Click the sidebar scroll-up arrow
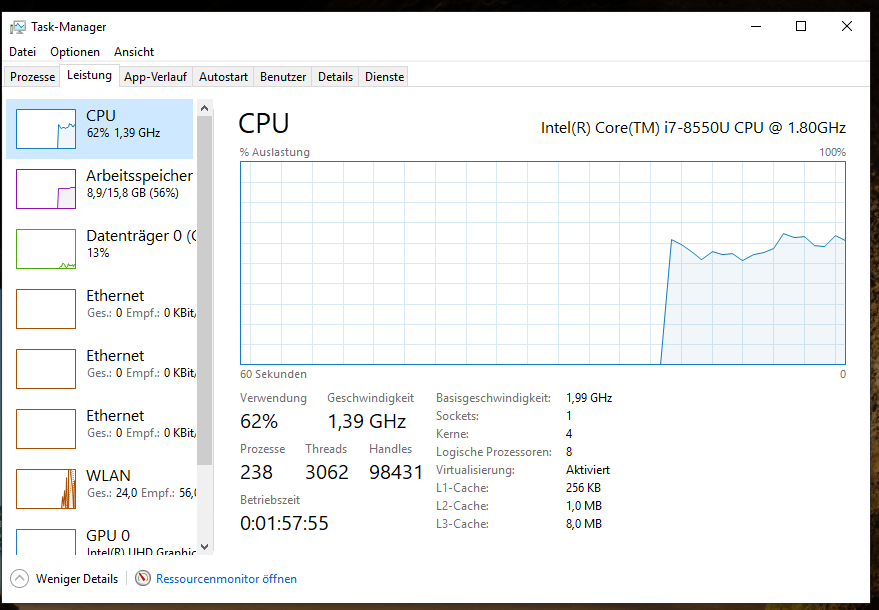Viewport: 879px width, 610px height. pos(205,108)
